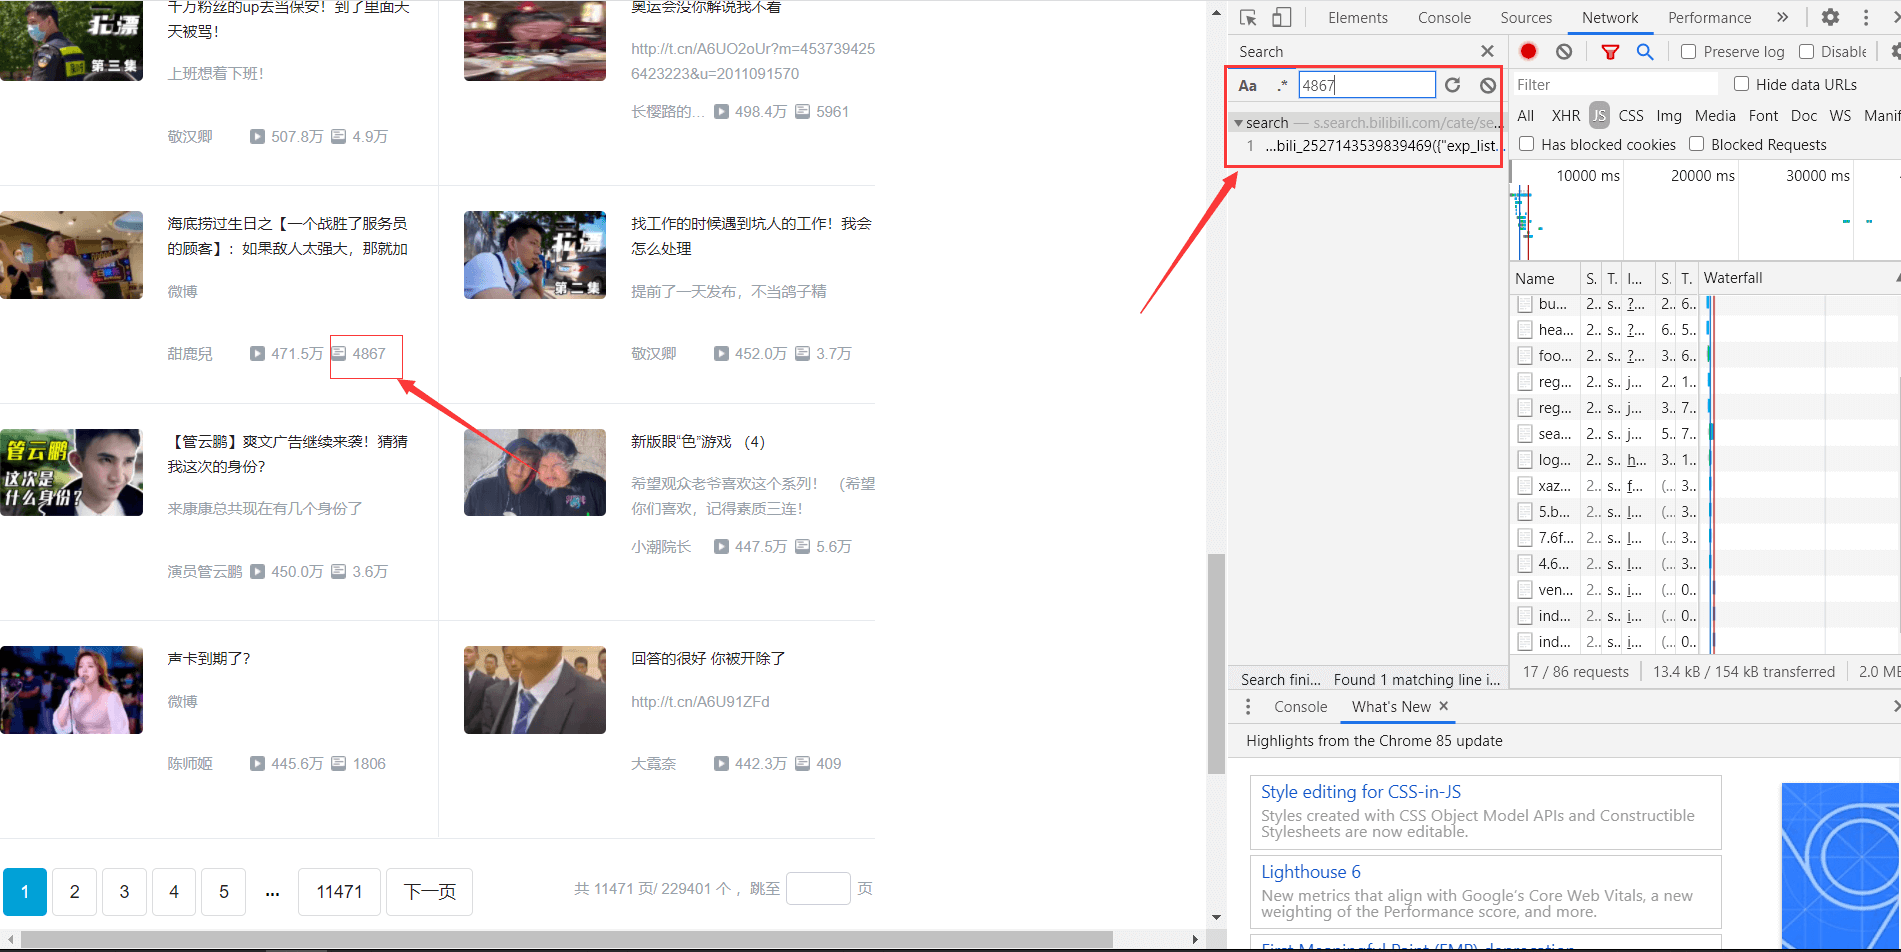Filter requests by XHR type
This screenshot has width=1901, height=952.
[1566, 116]
